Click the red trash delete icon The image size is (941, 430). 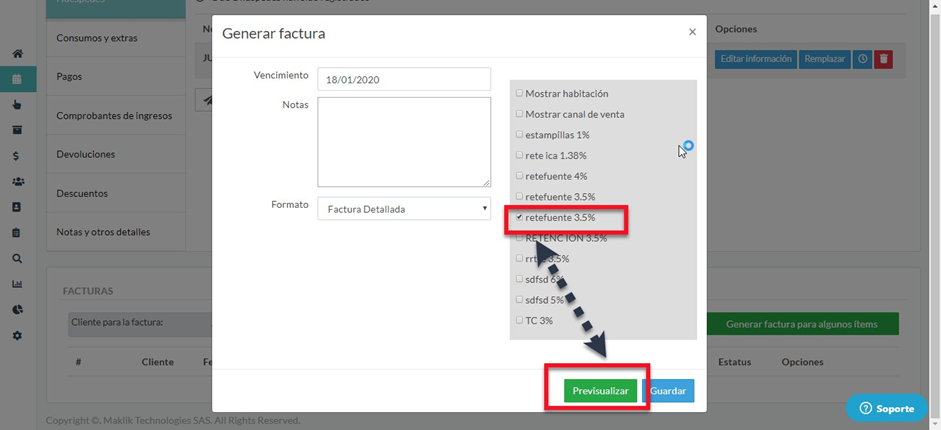tap(883, 59)
